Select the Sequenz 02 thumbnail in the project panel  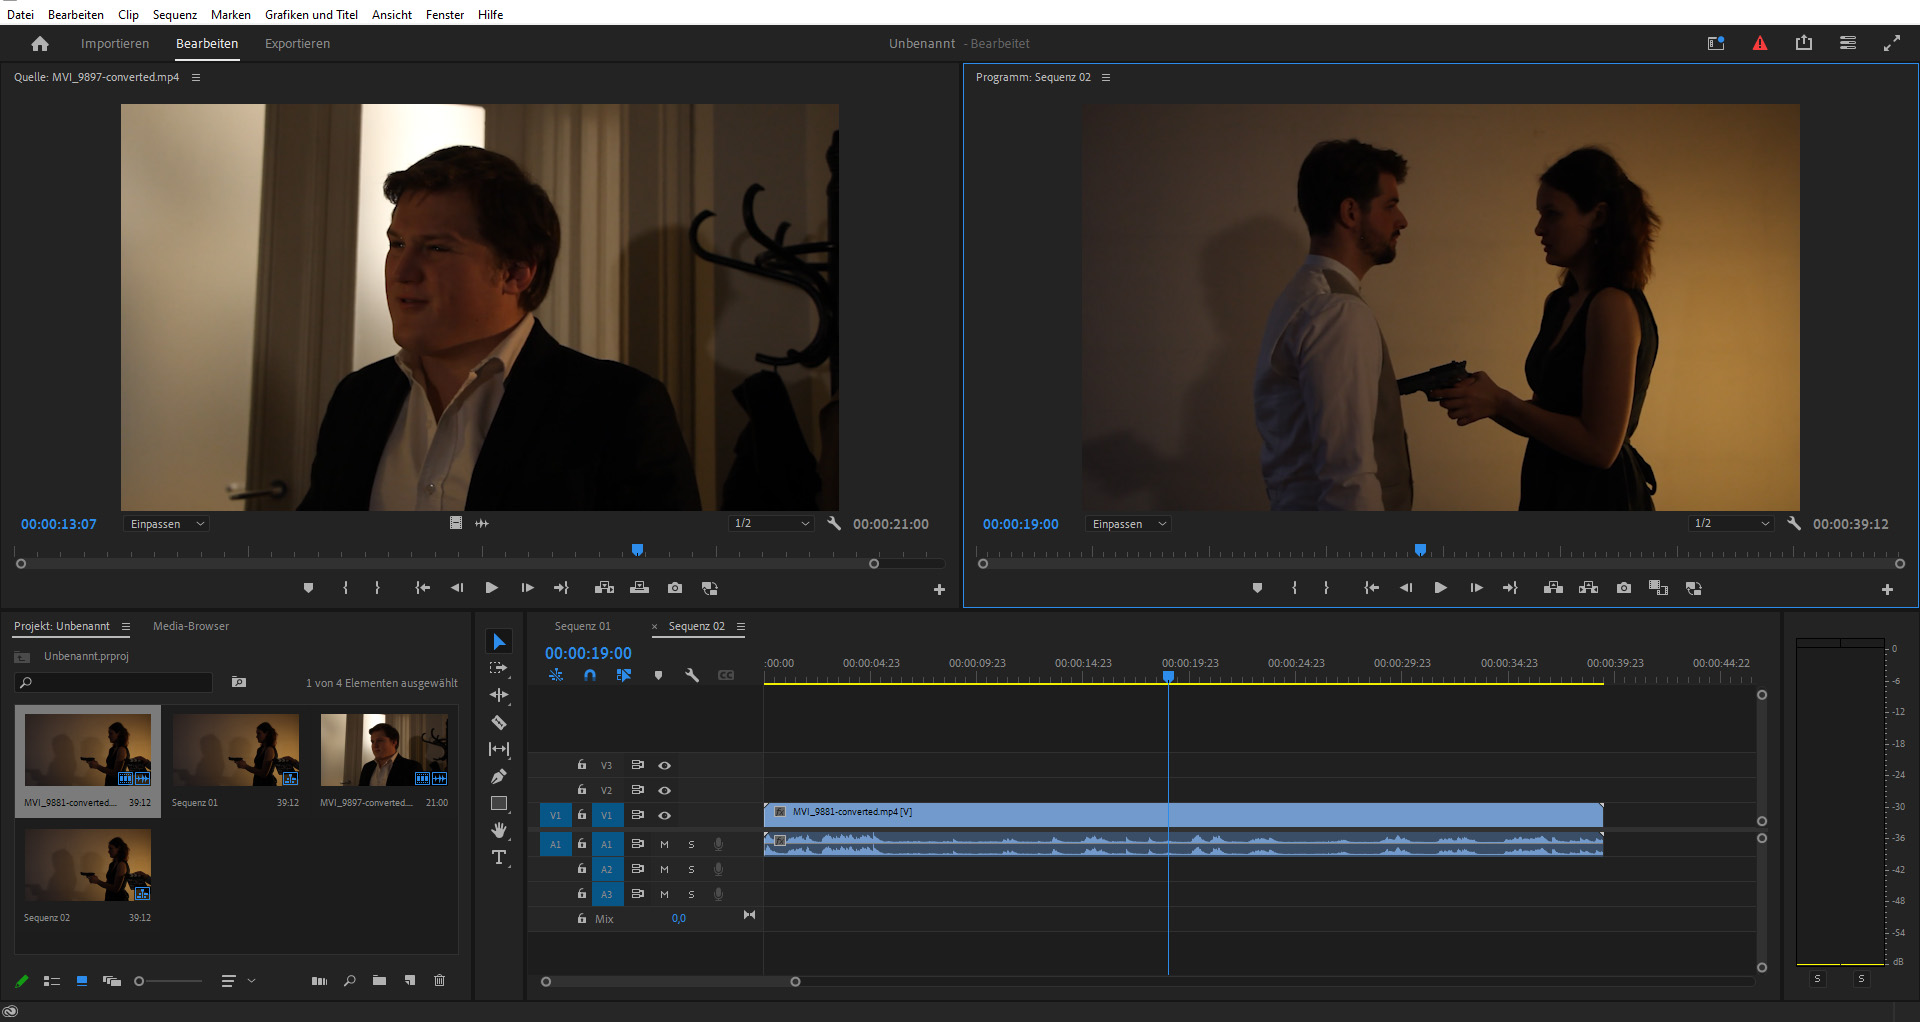point(87,864)
